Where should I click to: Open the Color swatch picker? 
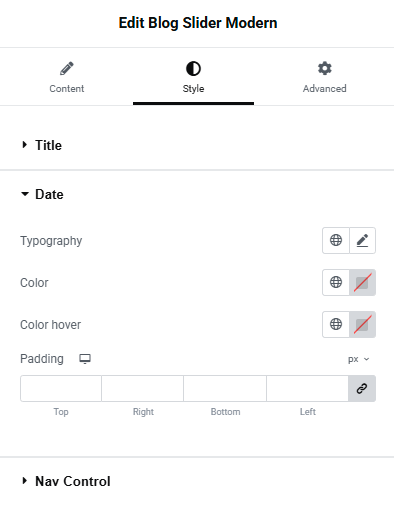coord(362,282)
